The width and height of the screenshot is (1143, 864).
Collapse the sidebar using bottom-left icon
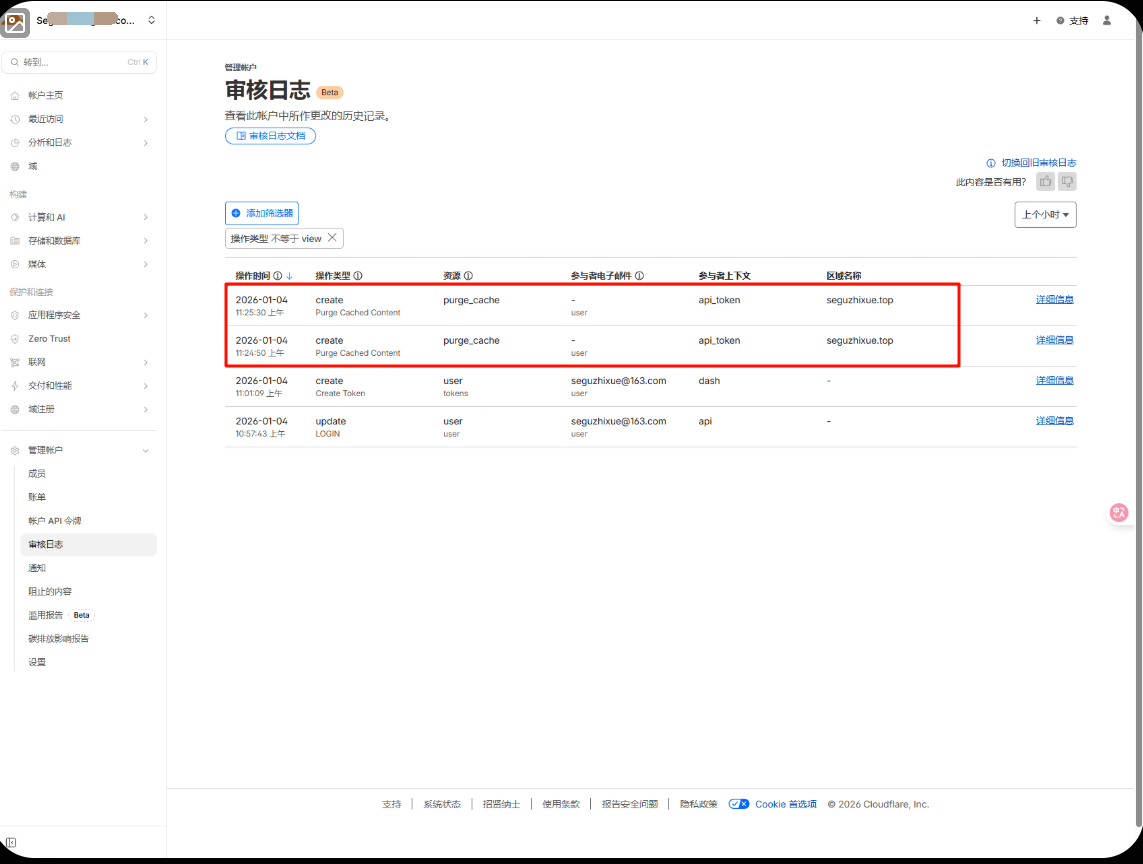[x=11, y=843]
